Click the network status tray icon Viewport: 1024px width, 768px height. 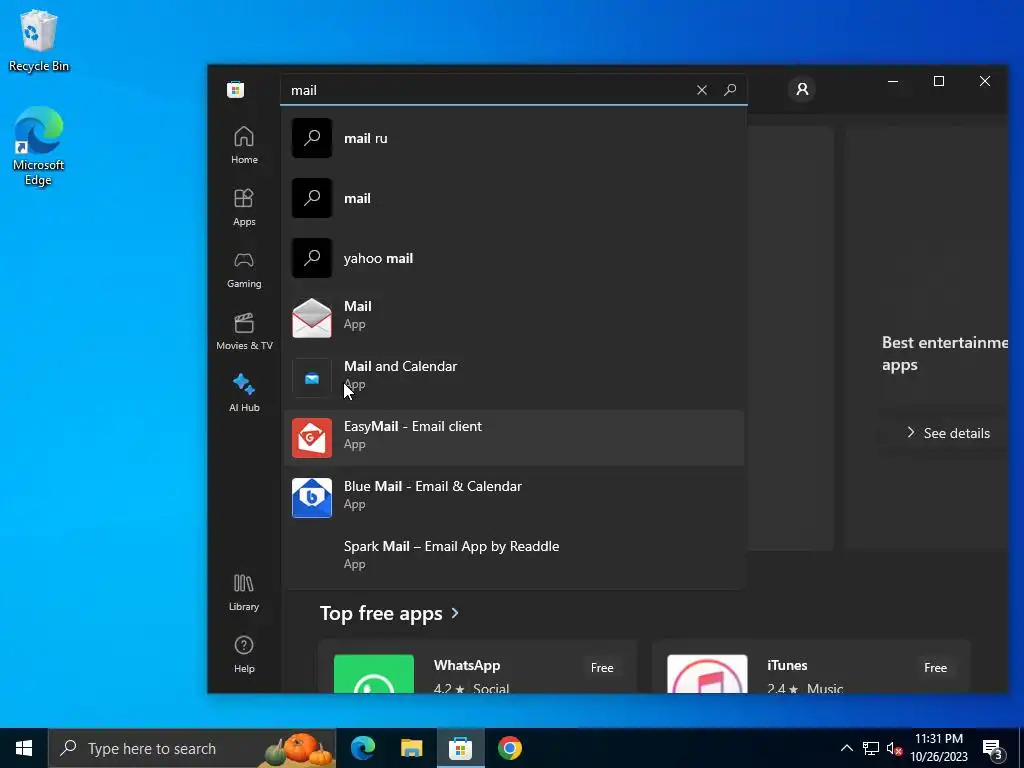click(x=871, y=748)
